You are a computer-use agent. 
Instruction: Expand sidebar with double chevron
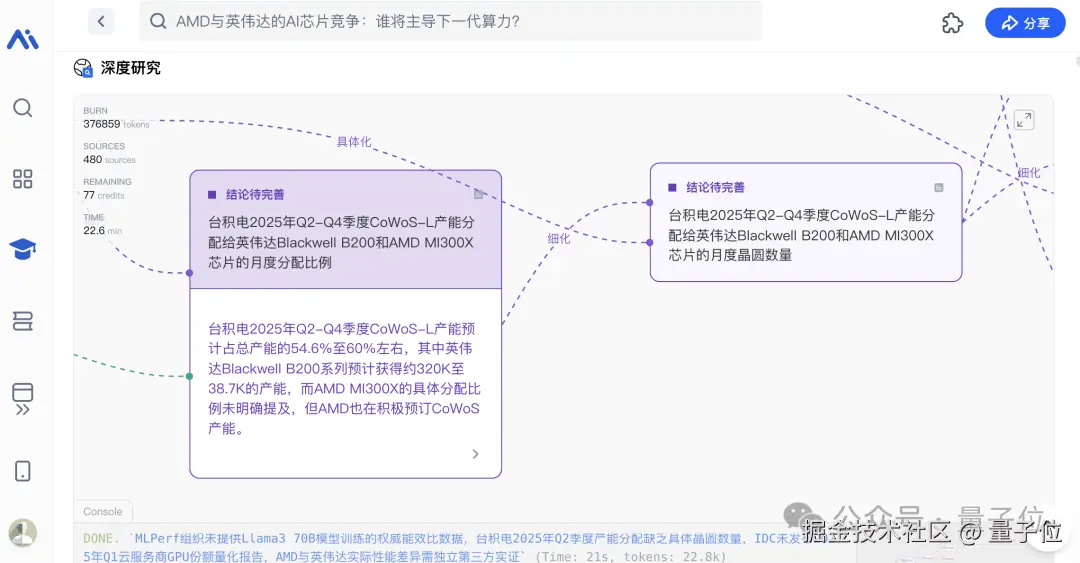[x=23, y=410]
